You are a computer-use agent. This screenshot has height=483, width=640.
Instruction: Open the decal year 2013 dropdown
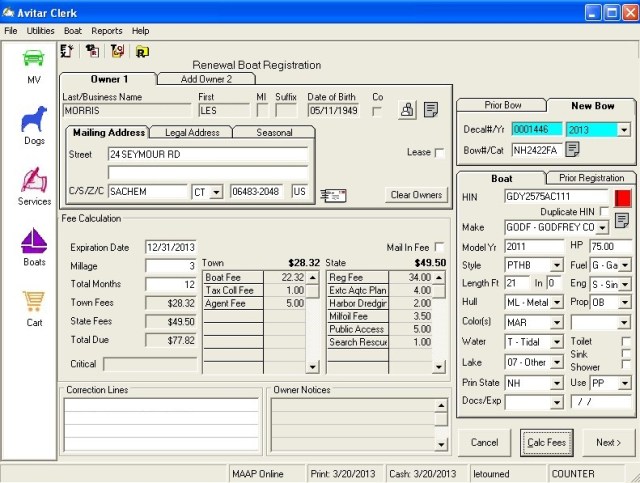623,129
